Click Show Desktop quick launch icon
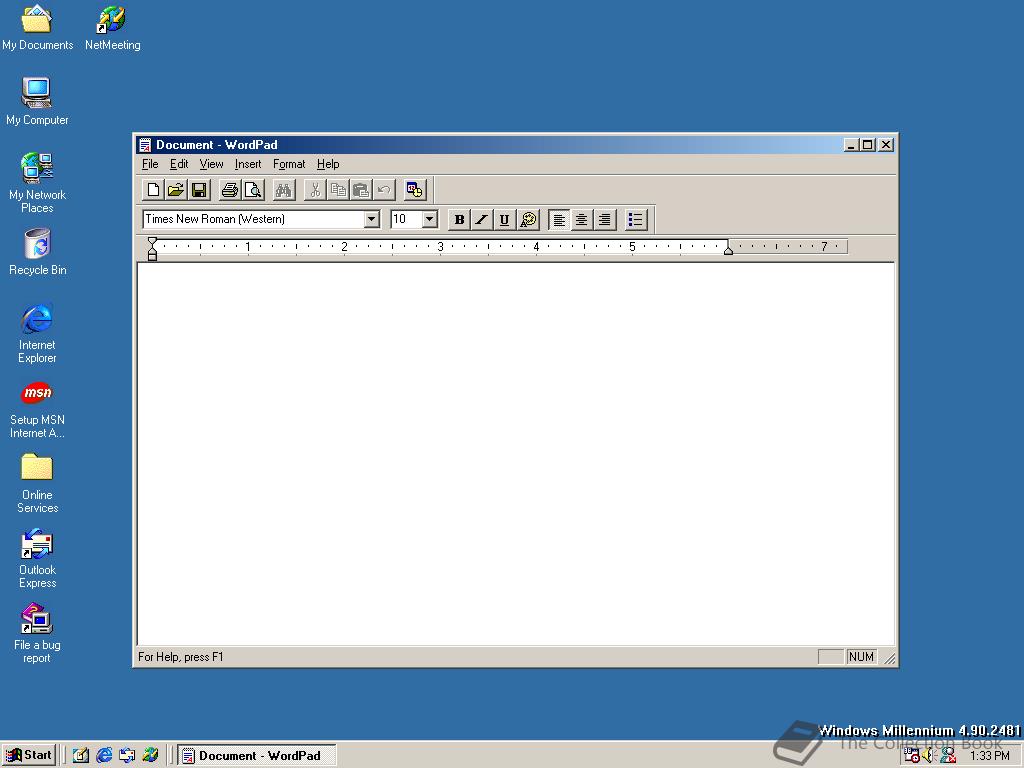 (81, 756)
